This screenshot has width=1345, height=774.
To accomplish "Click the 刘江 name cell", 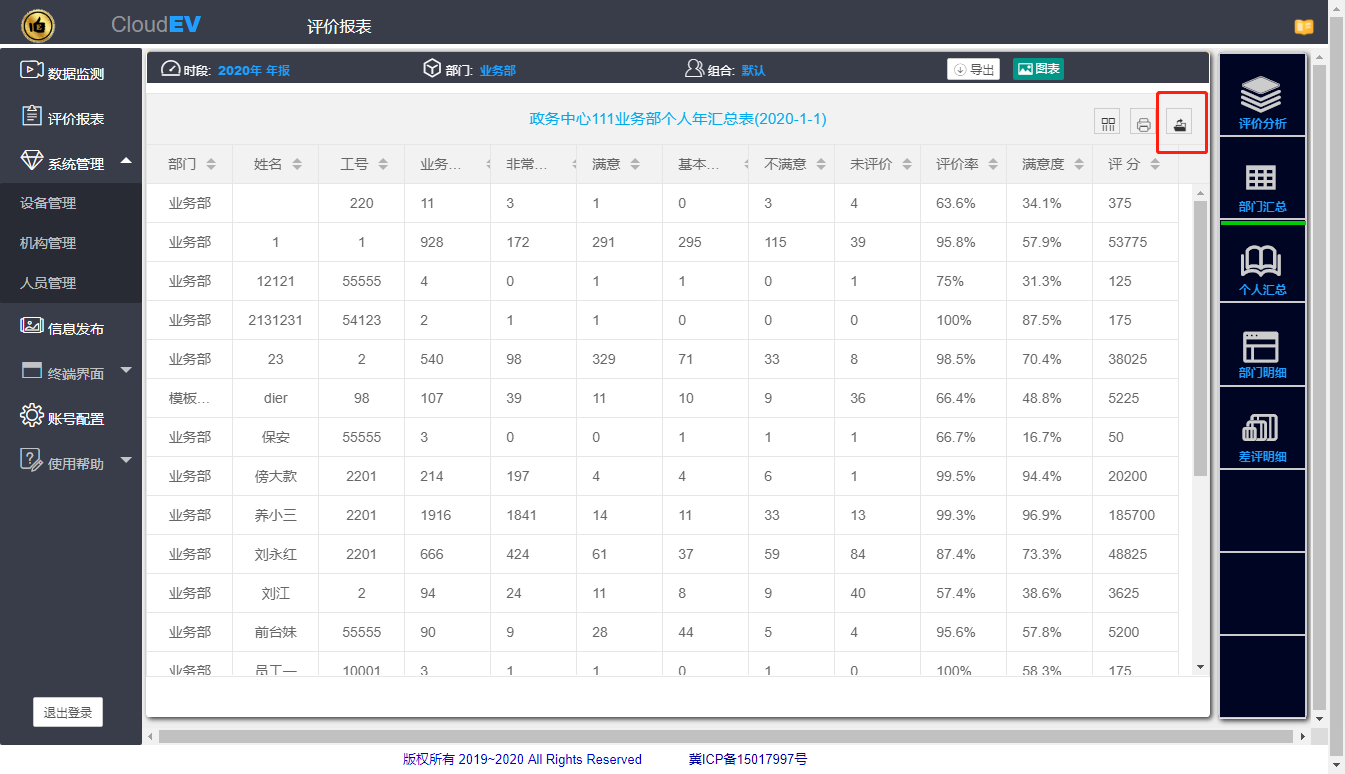I will coord(276,593).
